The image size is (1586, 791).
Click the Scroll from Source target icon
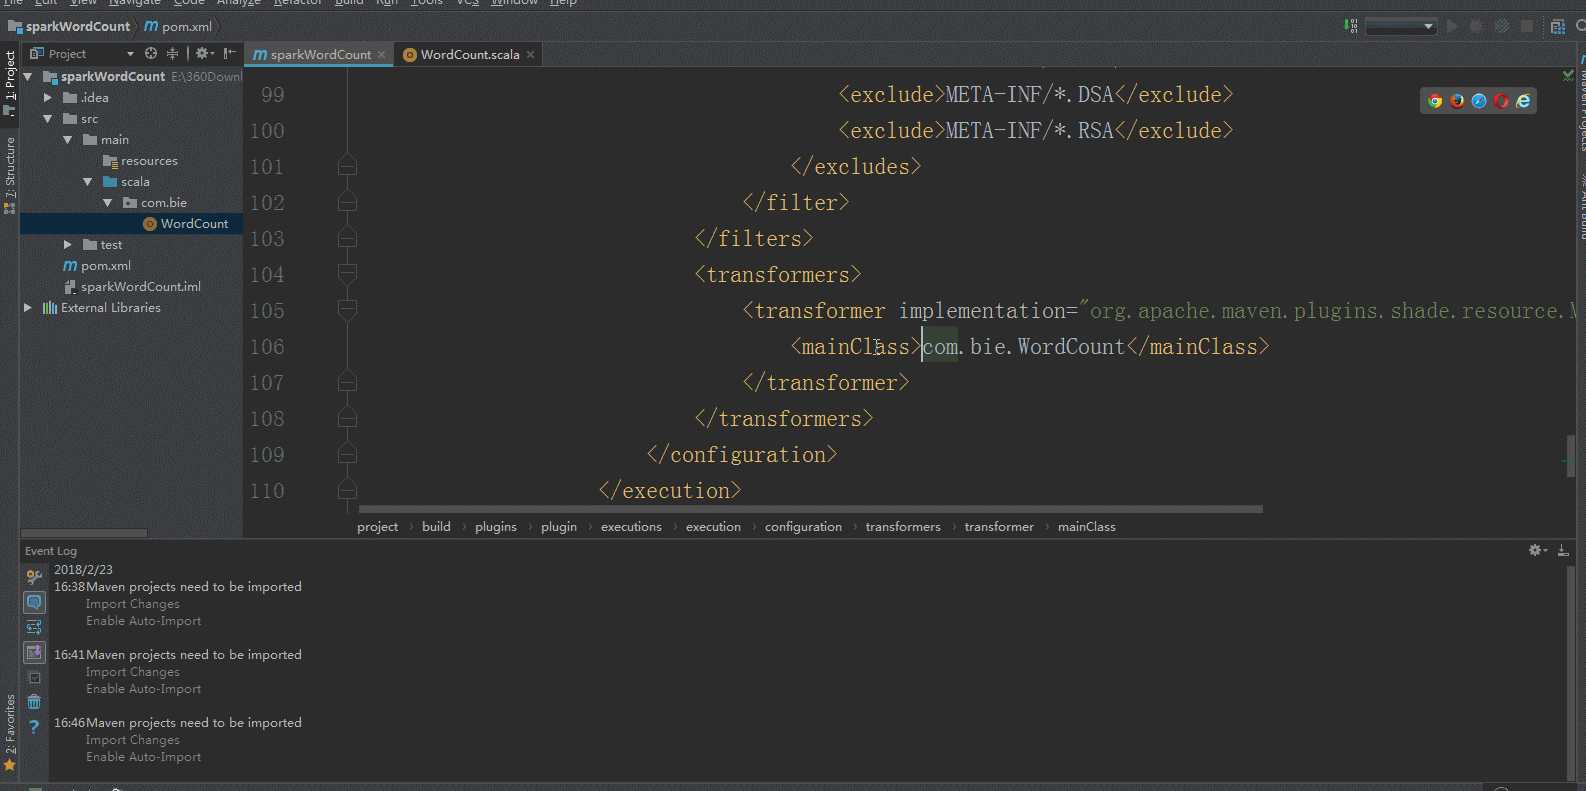click(x=151, y=54)
